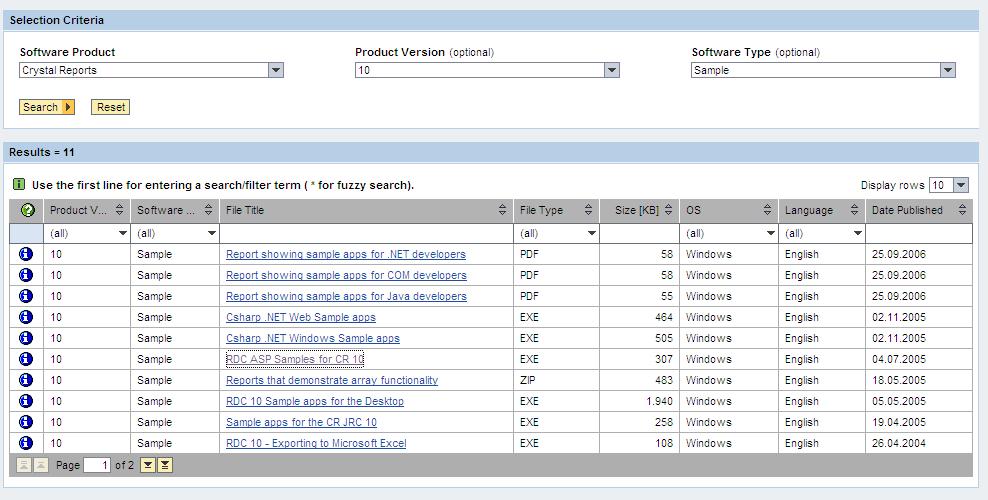The height and width of the screenshot is (500, 988).
Task: Open info for the COM developers report row
Action: click(26, 275)
